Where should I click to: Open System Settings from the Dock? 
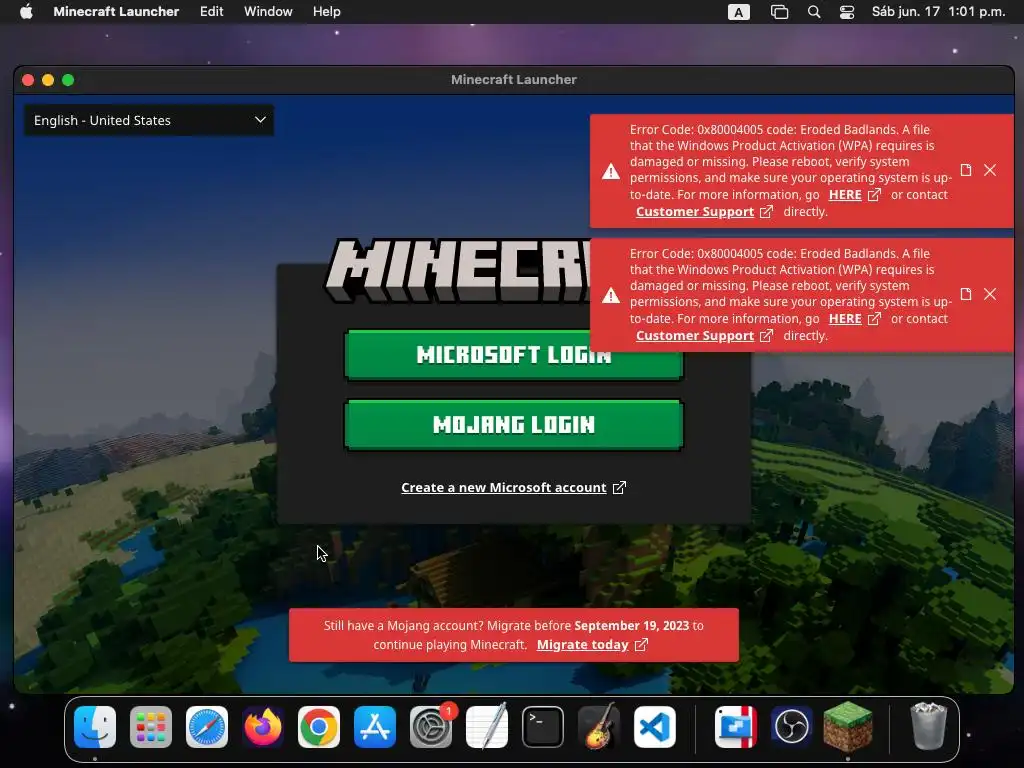point(431,727)
